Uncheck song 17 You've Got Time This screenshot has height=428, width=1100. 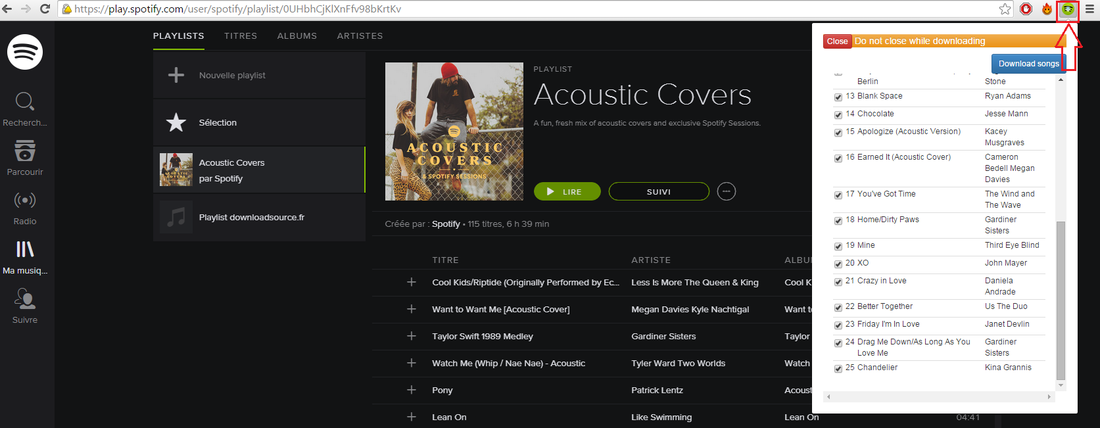(838, 195)
